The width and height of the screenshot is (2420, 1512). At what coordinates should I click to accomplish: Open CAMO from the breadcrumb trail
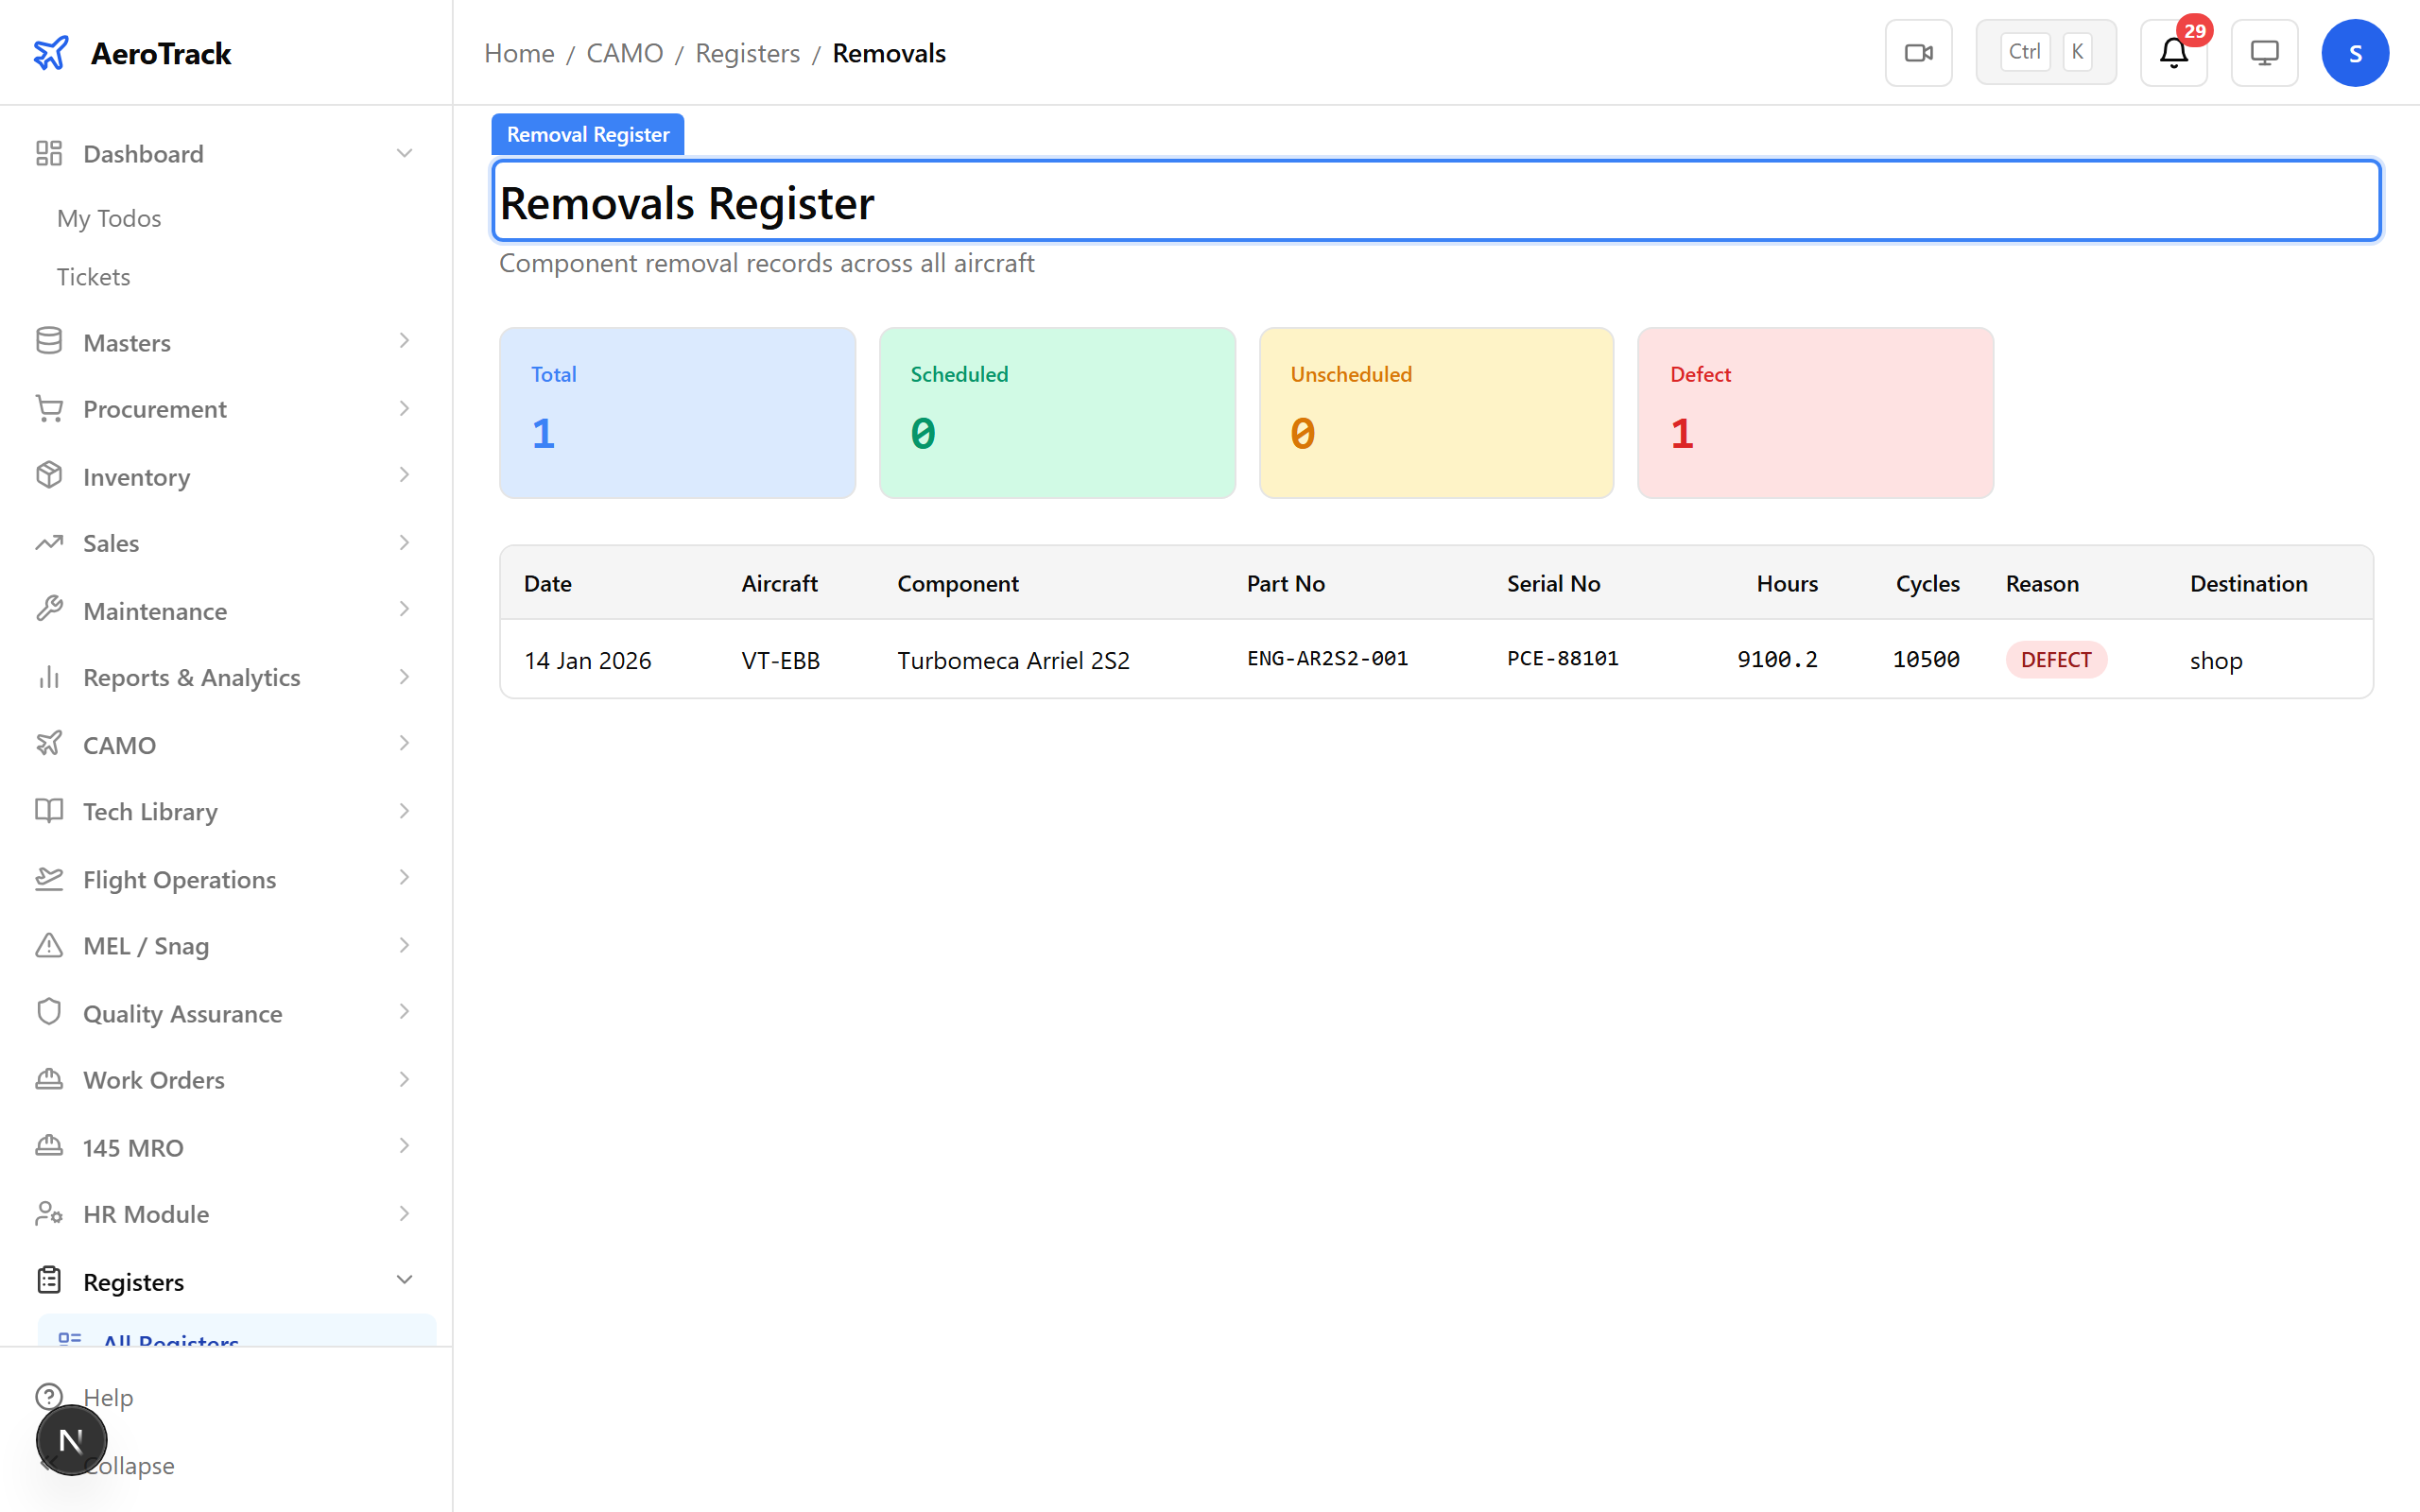[624, 52]
